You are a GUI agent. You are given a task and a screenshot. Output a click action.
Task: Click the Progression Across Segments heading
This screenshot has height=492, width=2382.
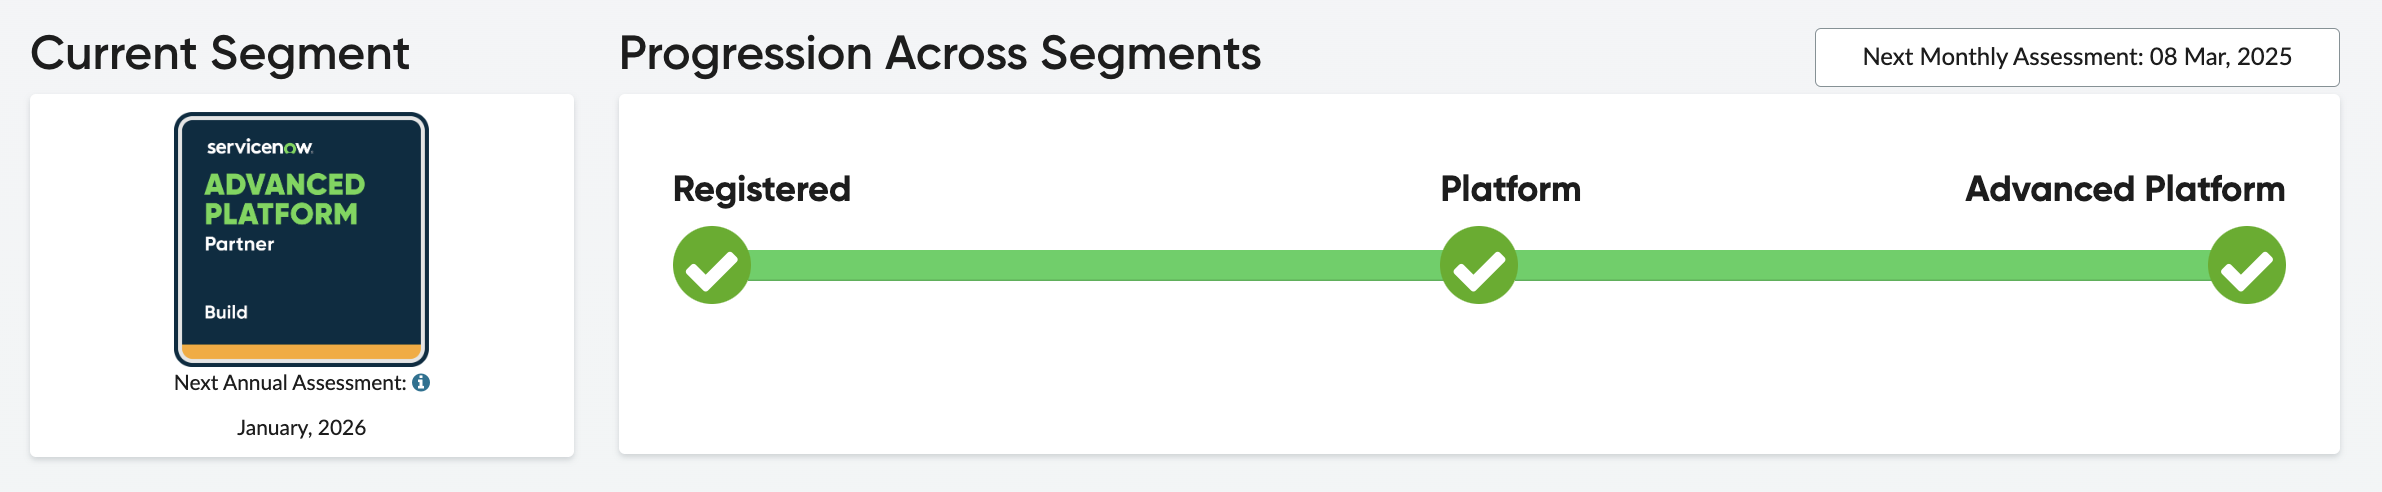tap(940, 53)
